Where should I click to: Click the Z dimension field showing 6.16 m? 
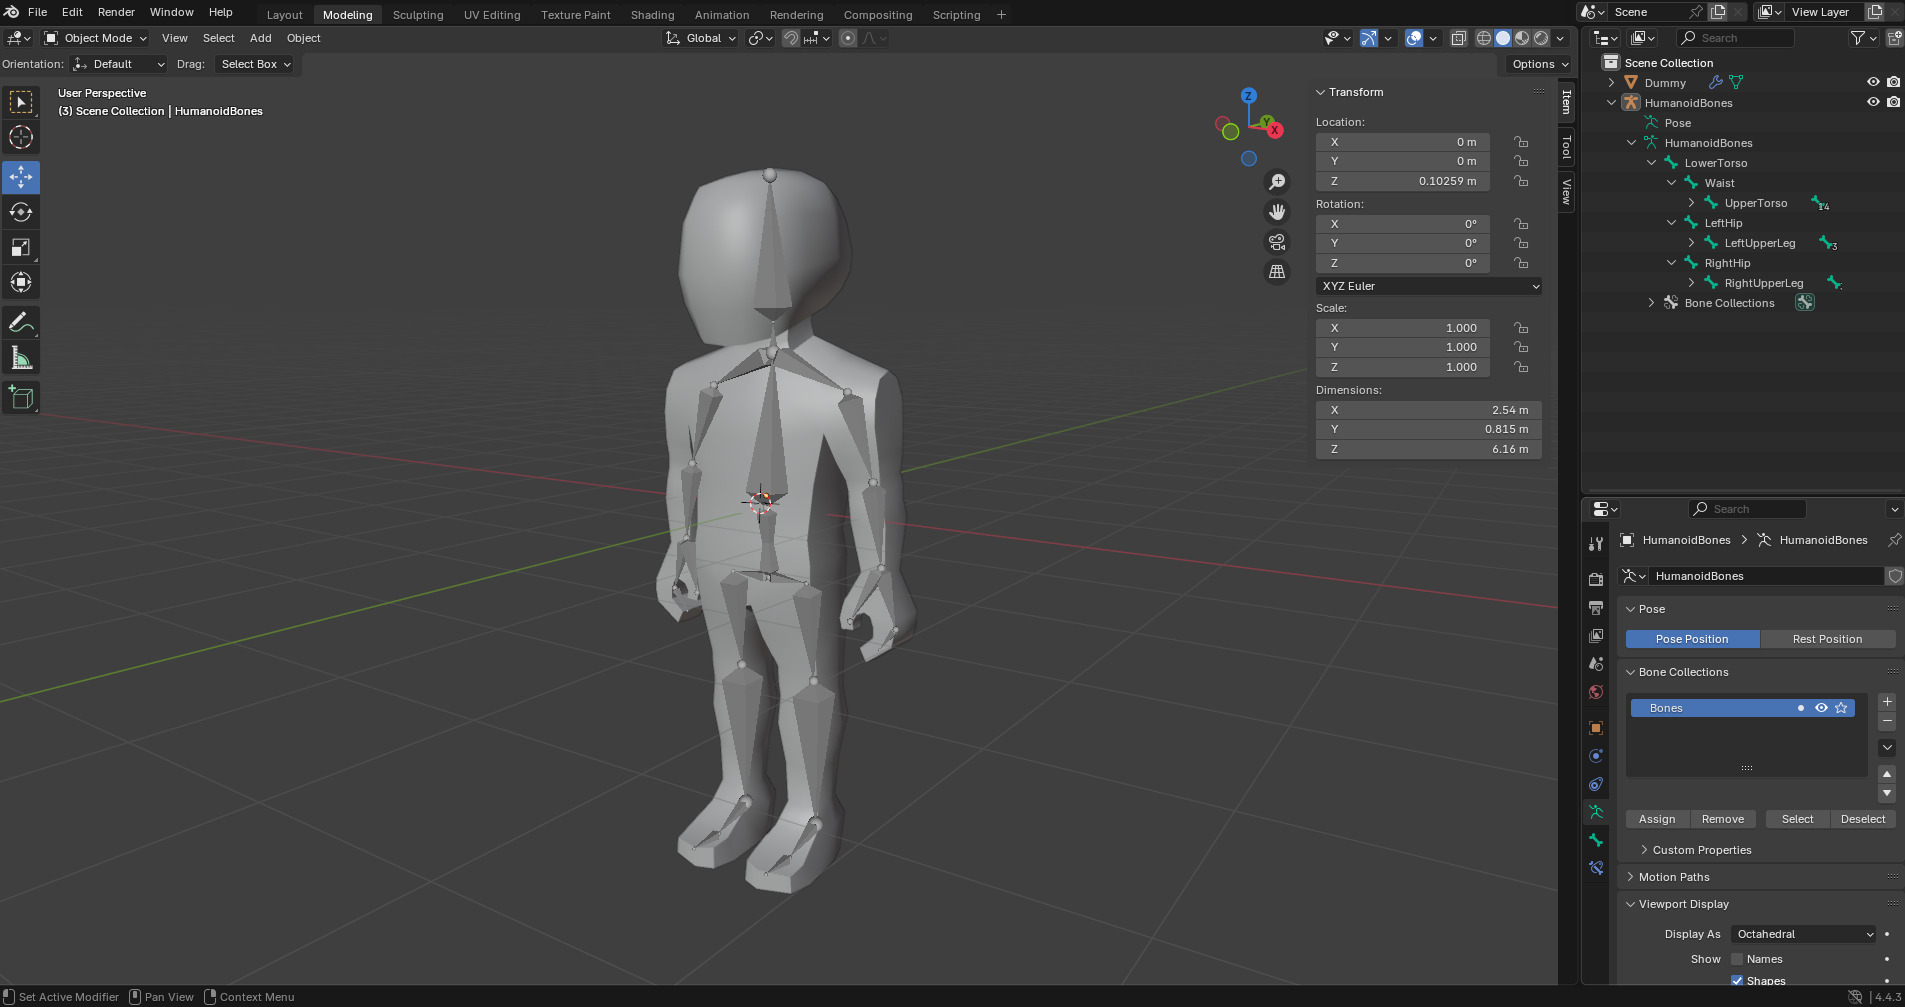(x=1428, y=449)
